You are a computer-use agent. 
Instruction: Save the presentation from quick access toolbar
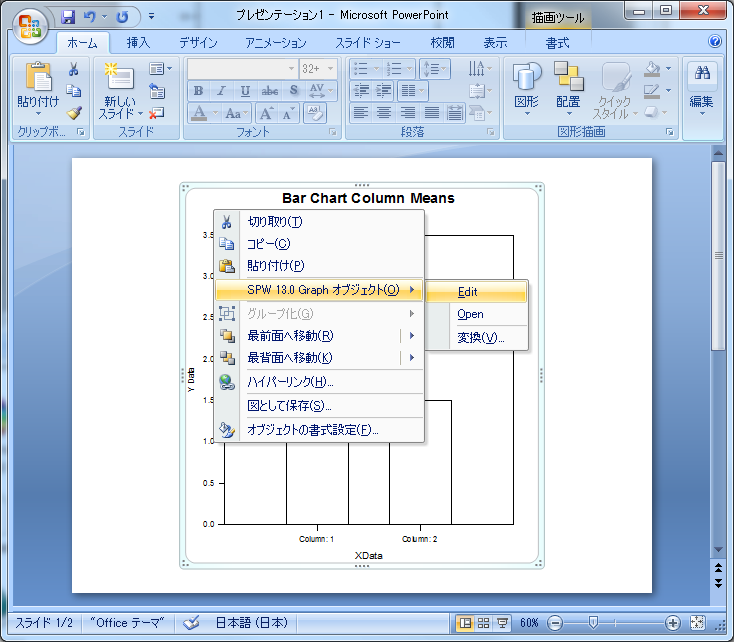(x=68, y=17)
